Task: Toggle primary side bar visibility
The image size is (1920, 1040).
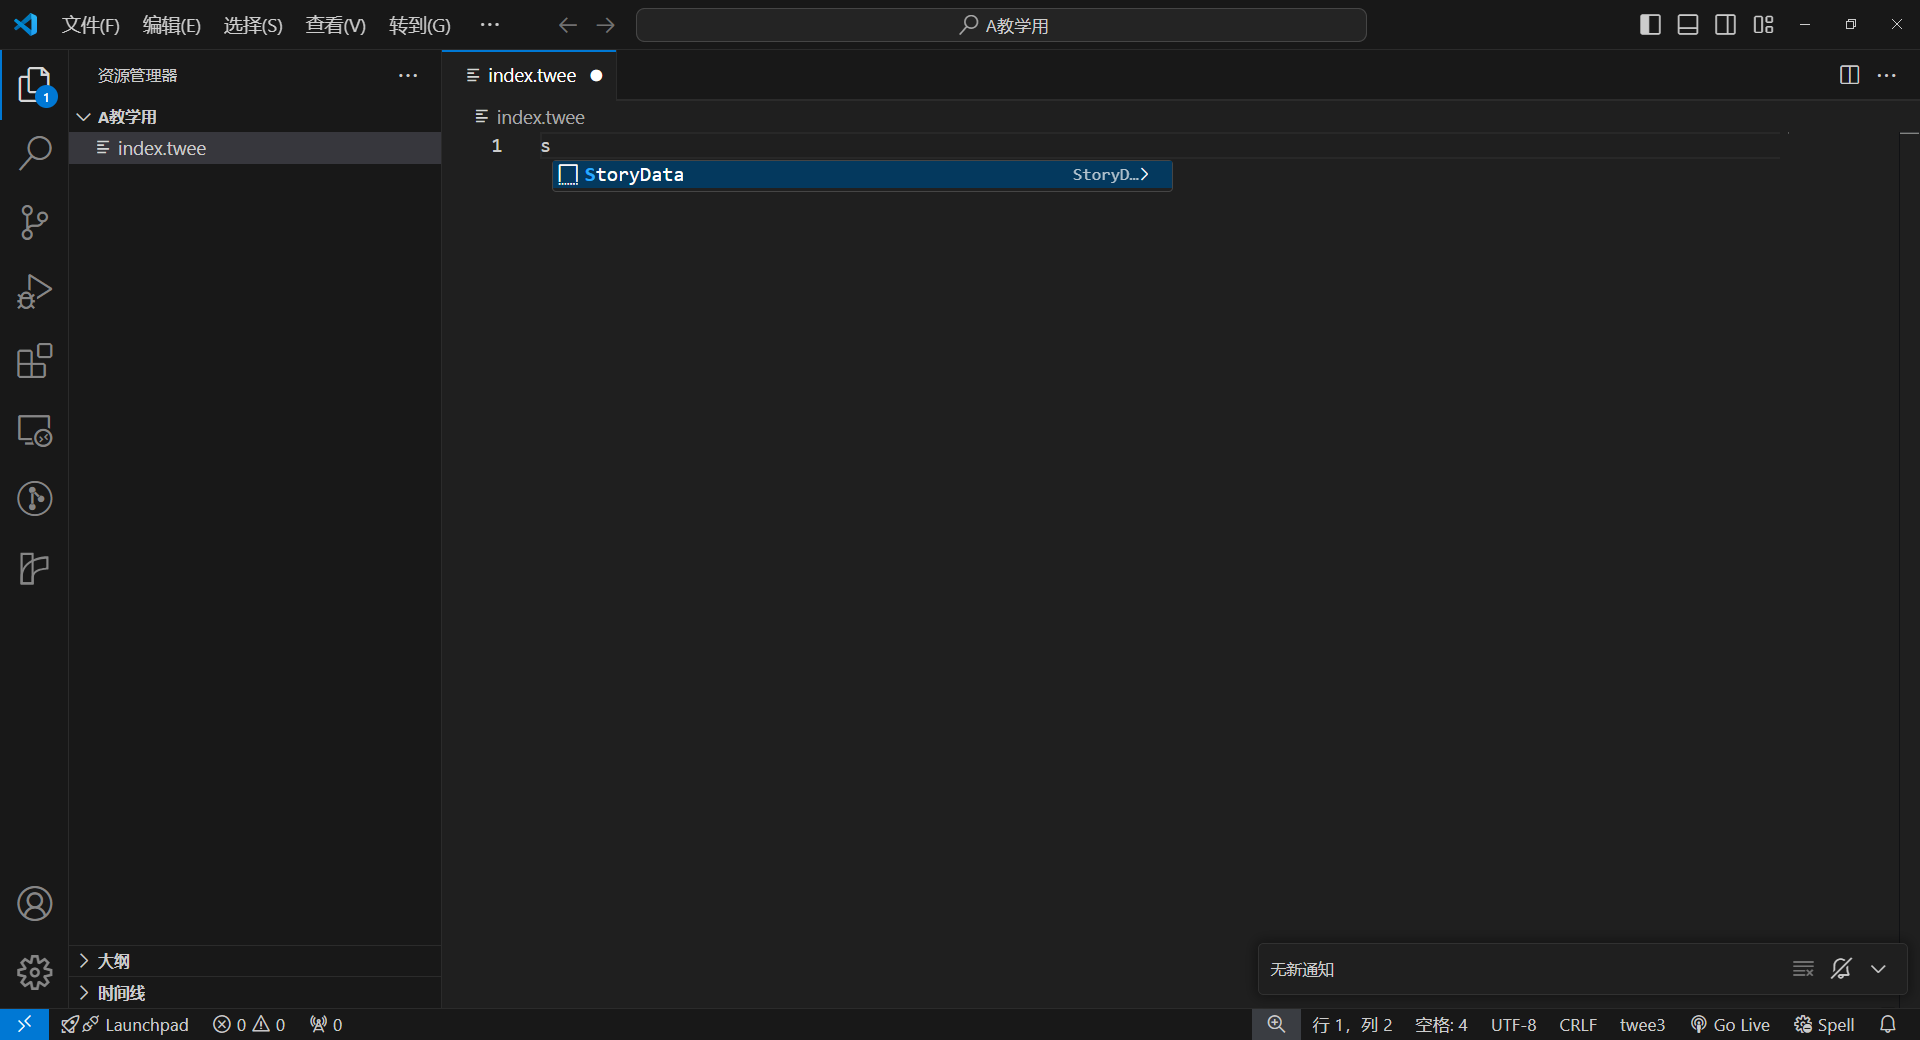Action: coord(1651,25)
